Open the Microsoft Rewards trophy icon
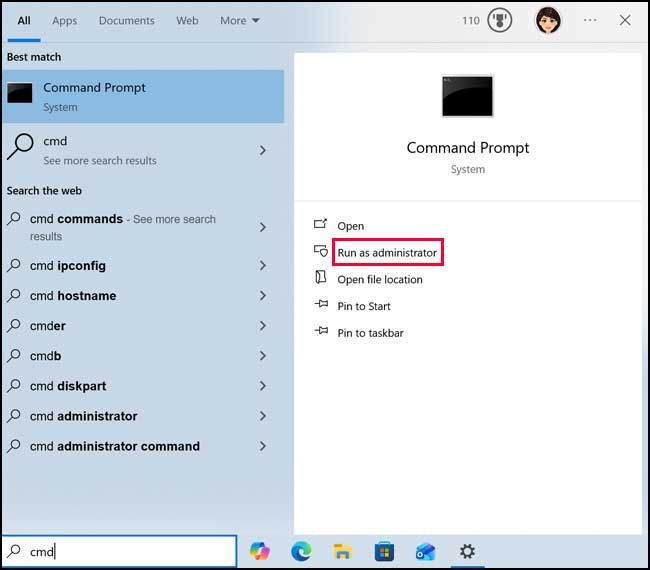Viewport: 650px width, 570px height. [x=500, y=20]
